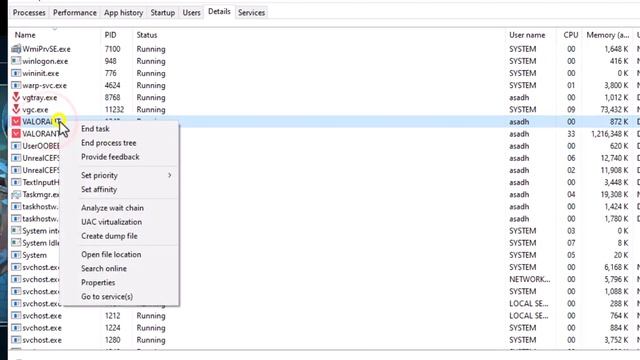Select PID 11232 cell
This screenshot has height=360, width=640.
tap(114, 110)
